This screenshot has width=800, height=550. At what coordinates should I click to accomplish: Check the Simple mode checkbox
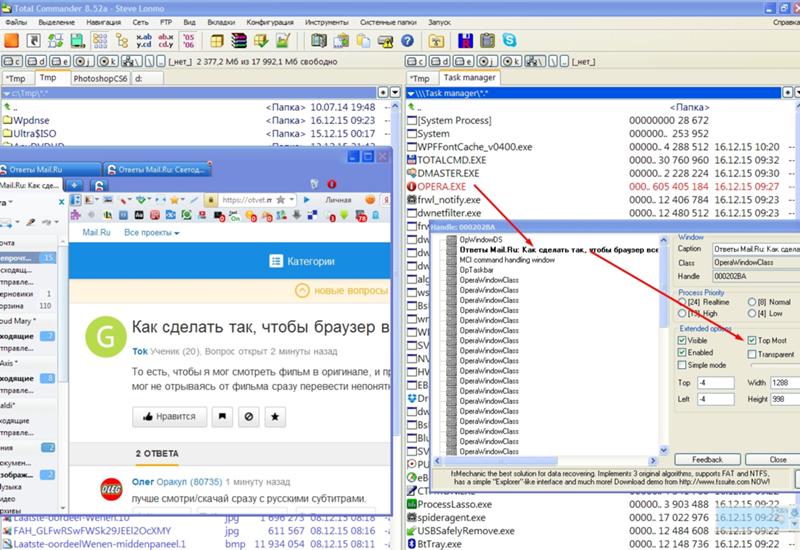[x=682, y=365]
